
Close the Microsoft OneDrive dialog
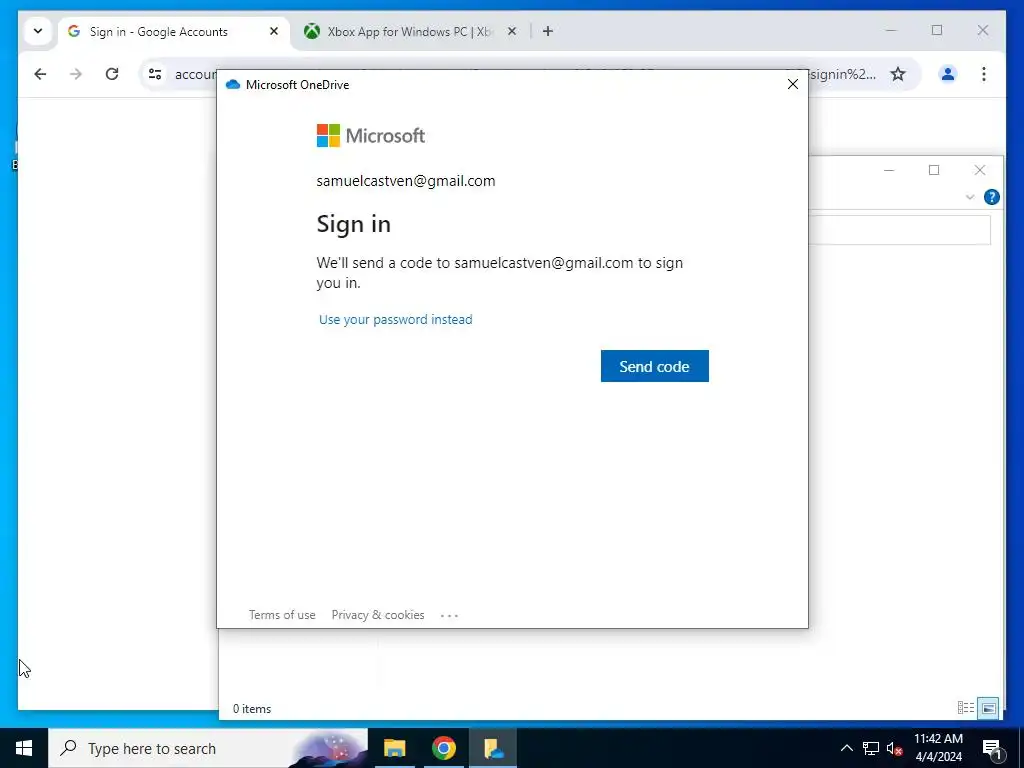pos(792,84)
